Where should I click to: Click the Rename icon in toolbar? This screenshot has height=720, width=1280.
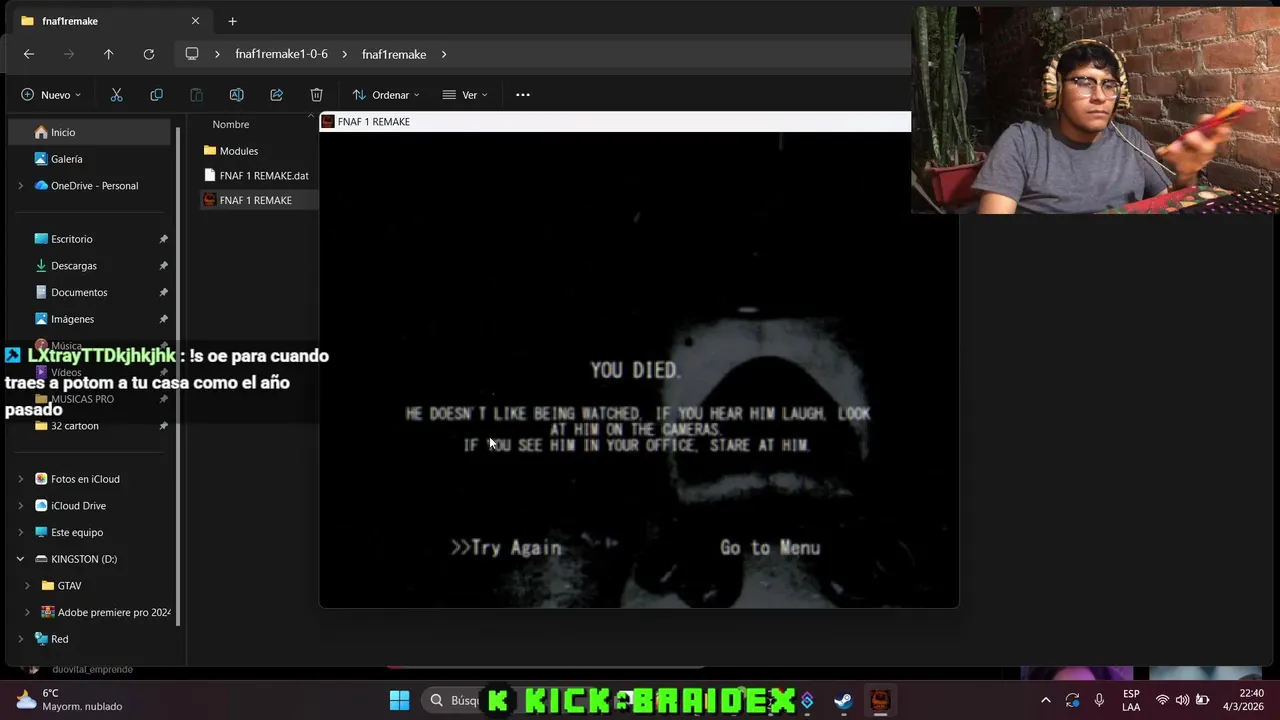point(236,95)
